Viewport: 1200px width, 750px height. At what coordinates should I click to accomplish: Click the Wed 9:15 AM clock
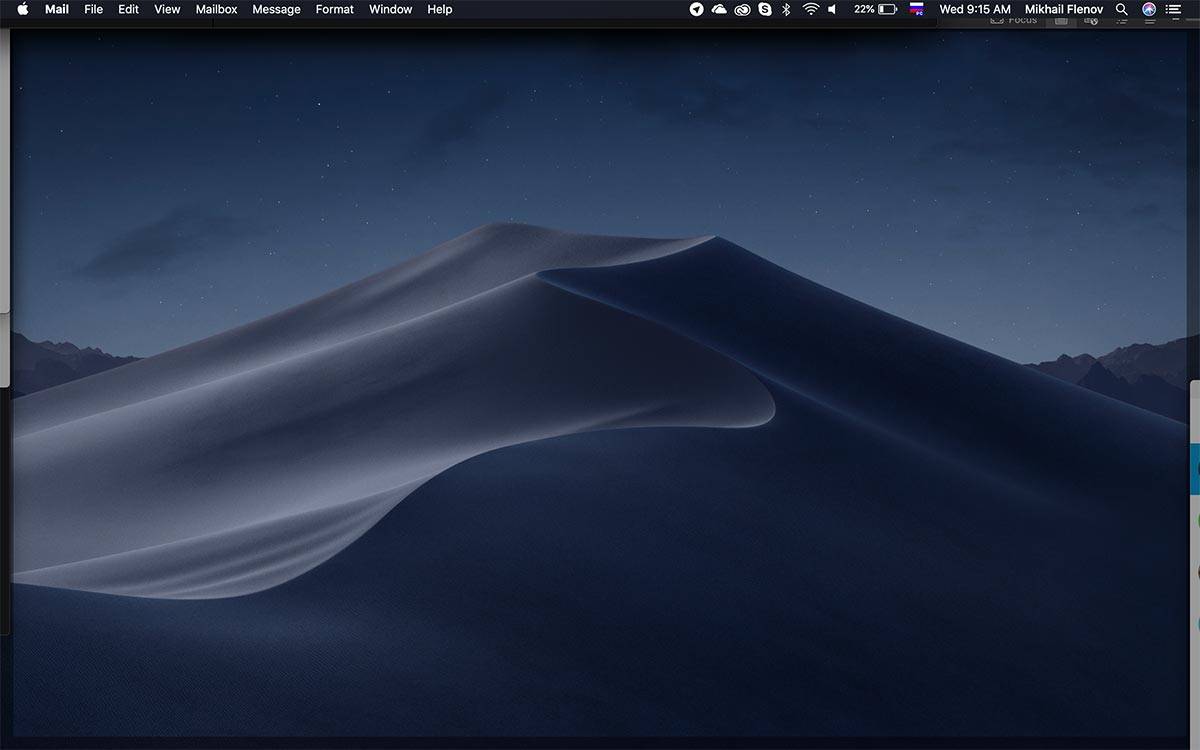[975, 9]
